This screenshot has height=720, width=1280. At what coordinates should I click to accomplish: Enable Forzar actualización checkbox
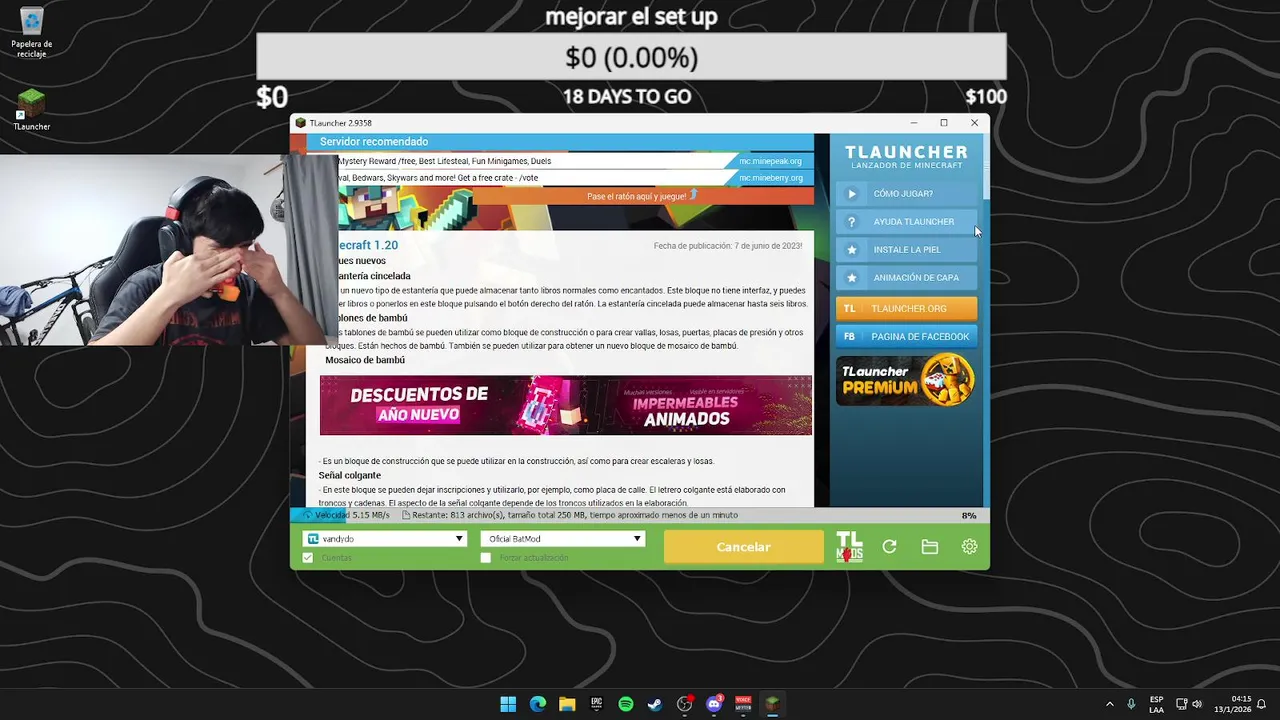pyautogui.click(x=486, y=557)
